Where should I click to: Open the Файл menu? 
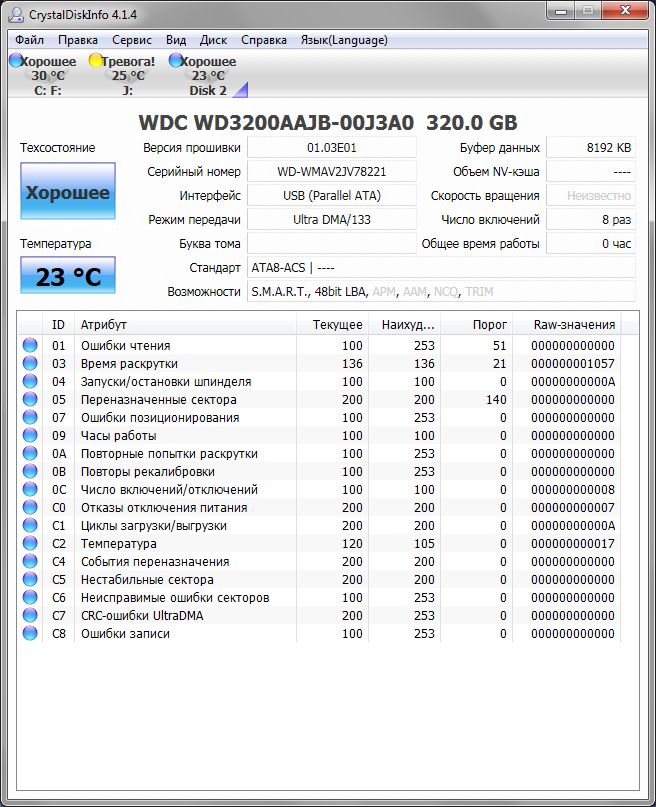click(x=29, y=40)
